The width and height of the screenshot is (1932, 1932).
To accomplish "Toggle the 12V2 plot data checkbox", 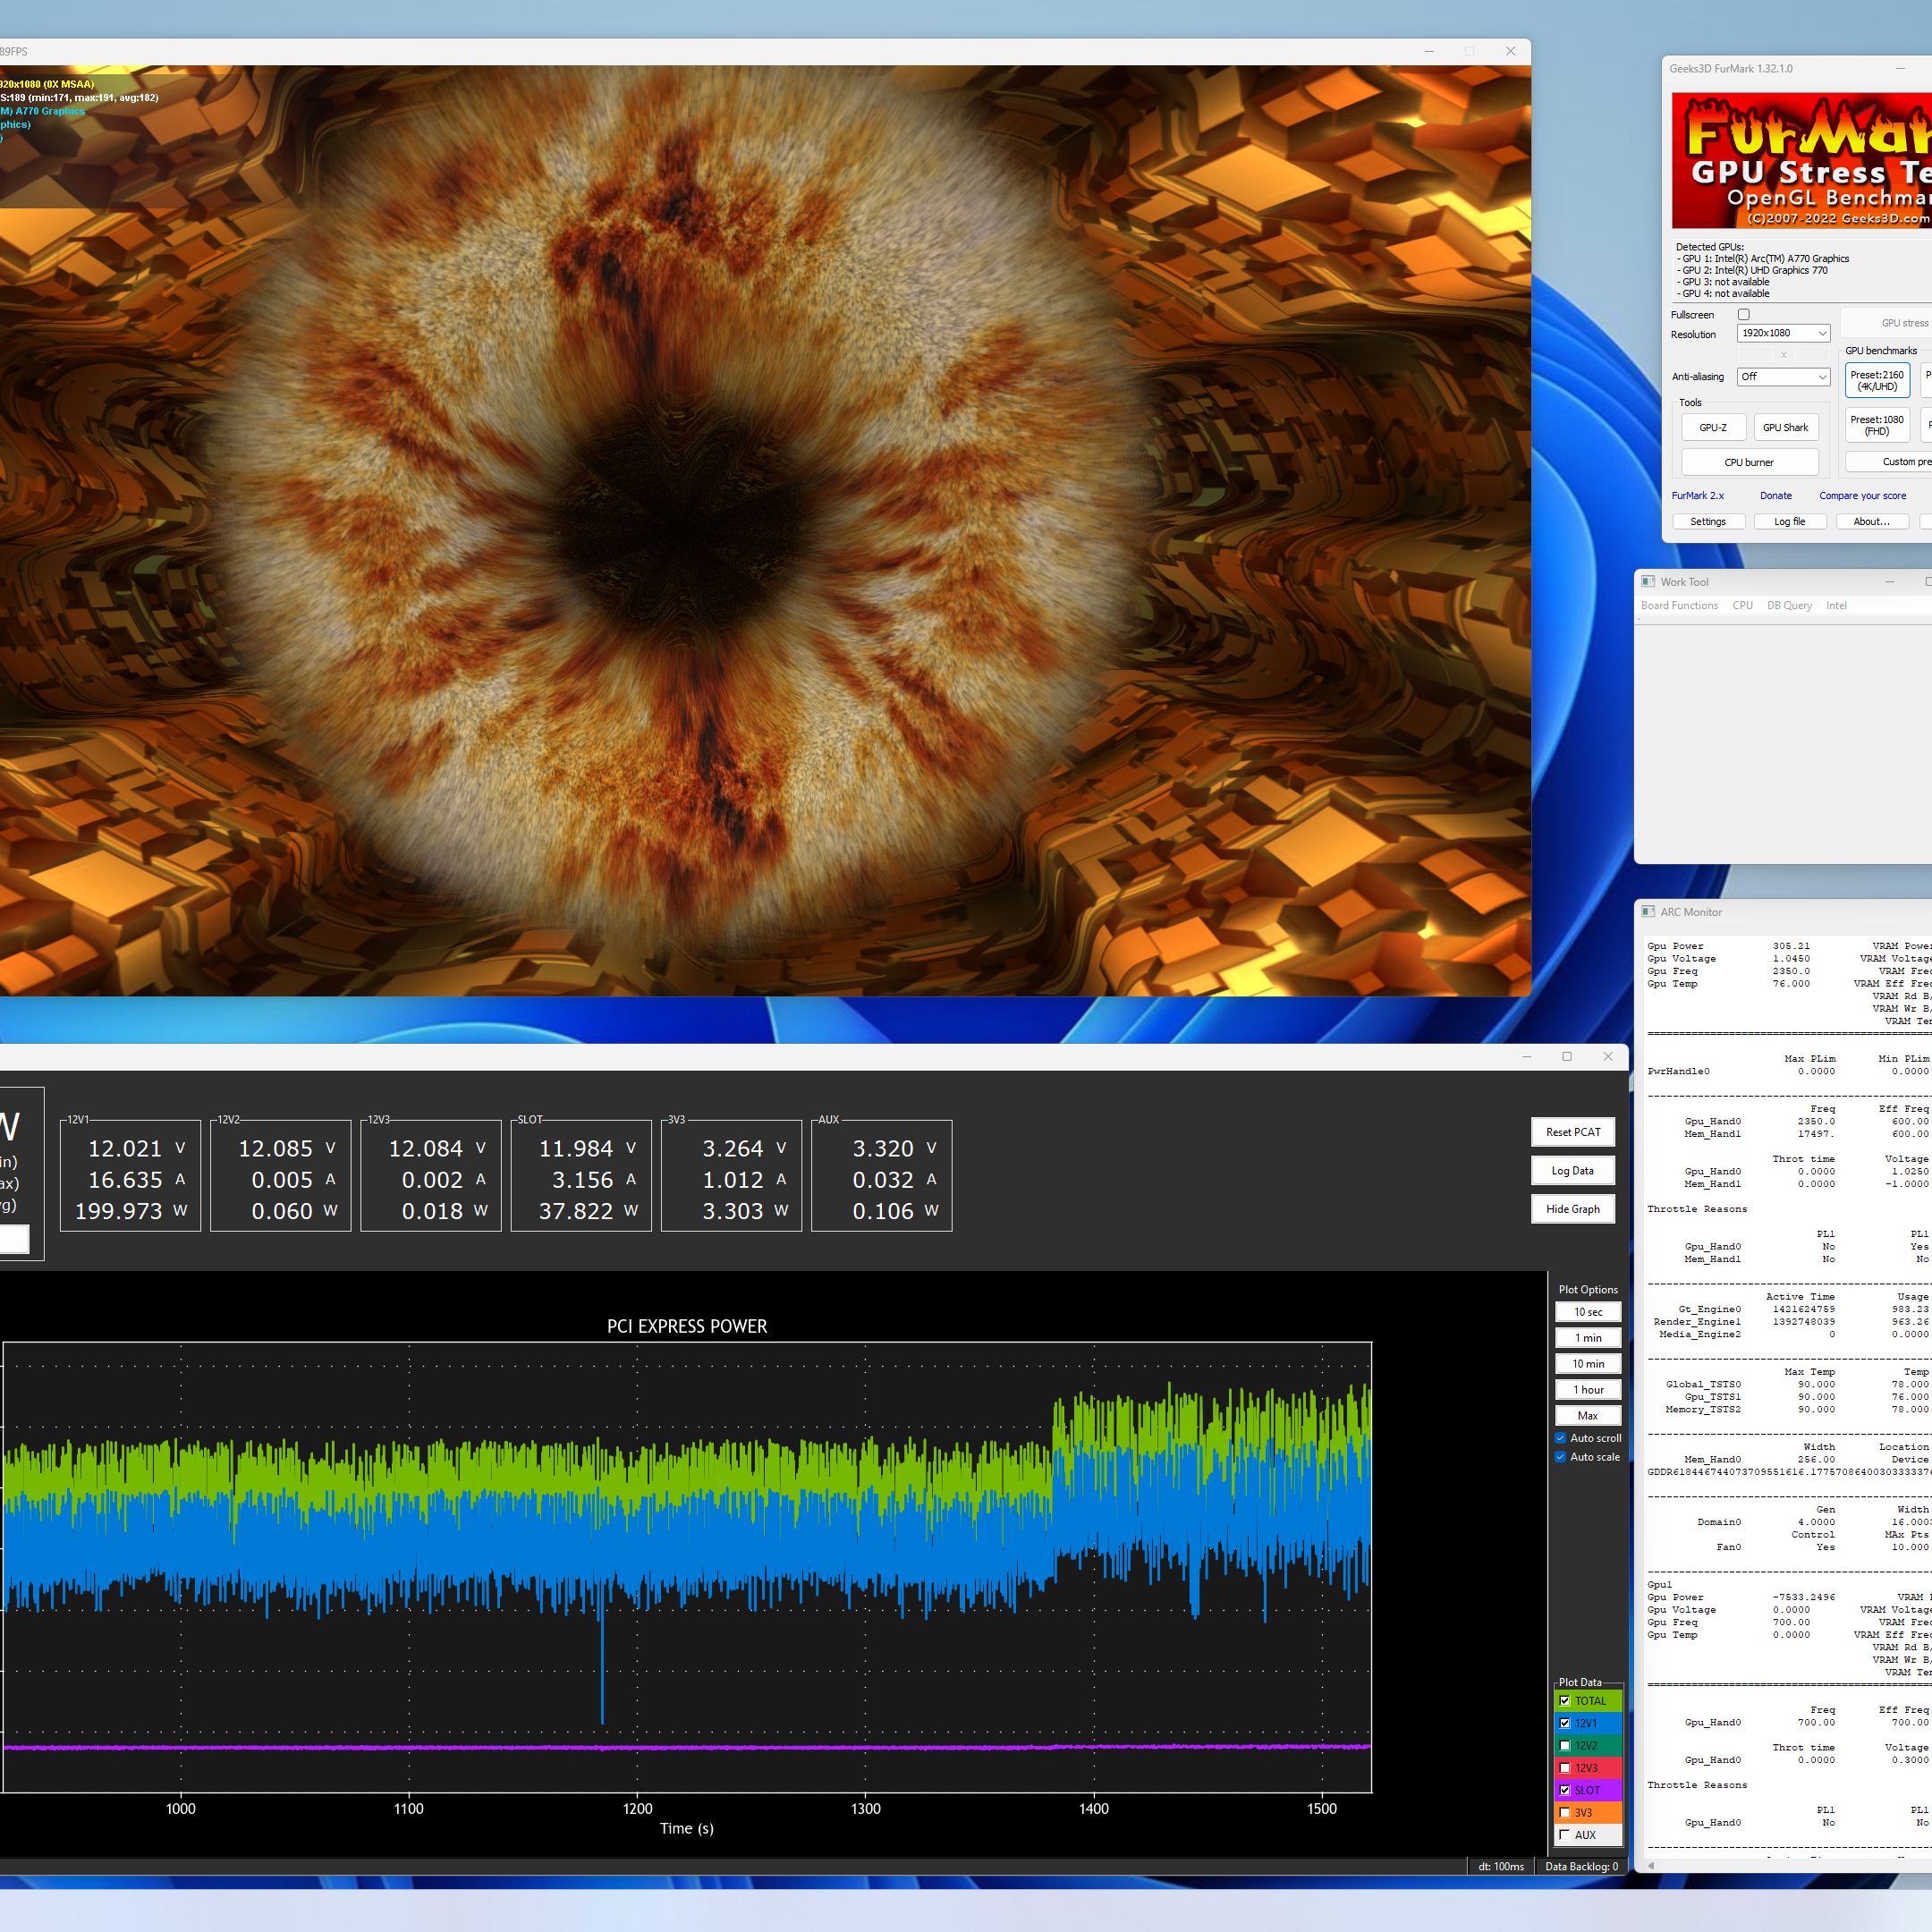I will point(1565,1745).
